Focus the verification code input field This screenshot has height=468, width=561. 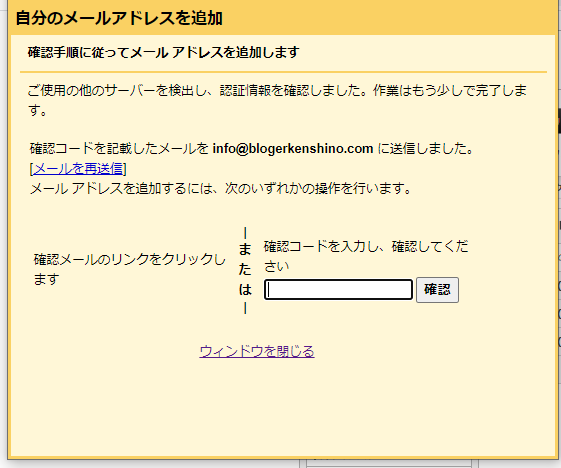338,289
